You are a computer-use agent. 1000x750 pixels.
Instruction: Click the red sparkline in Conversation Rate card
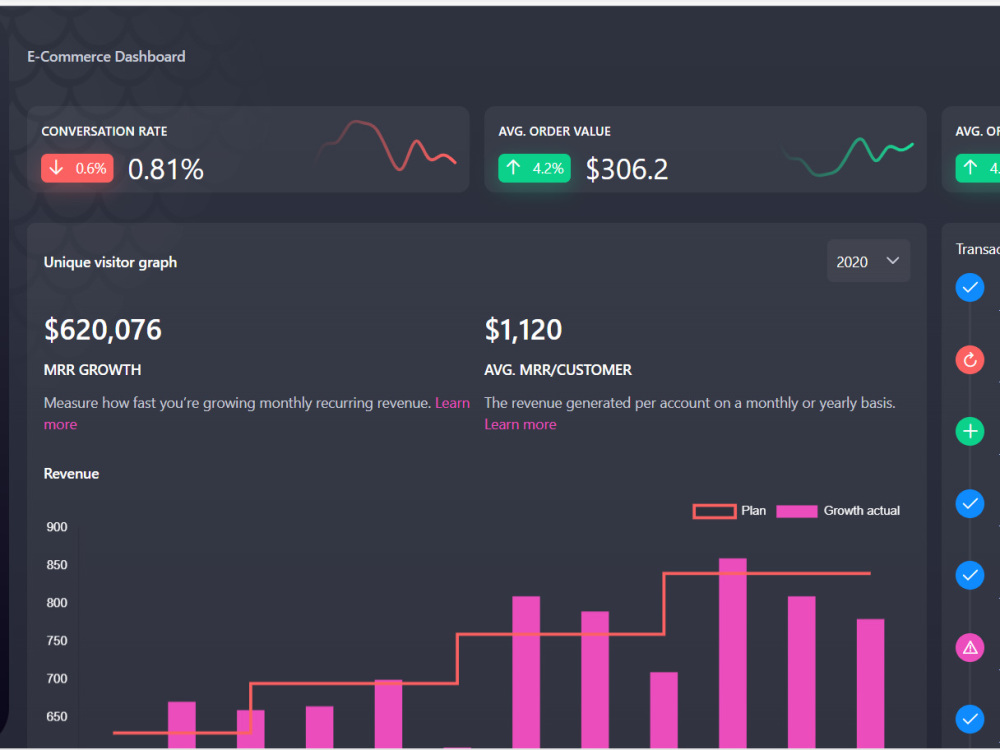pos(387,145)
